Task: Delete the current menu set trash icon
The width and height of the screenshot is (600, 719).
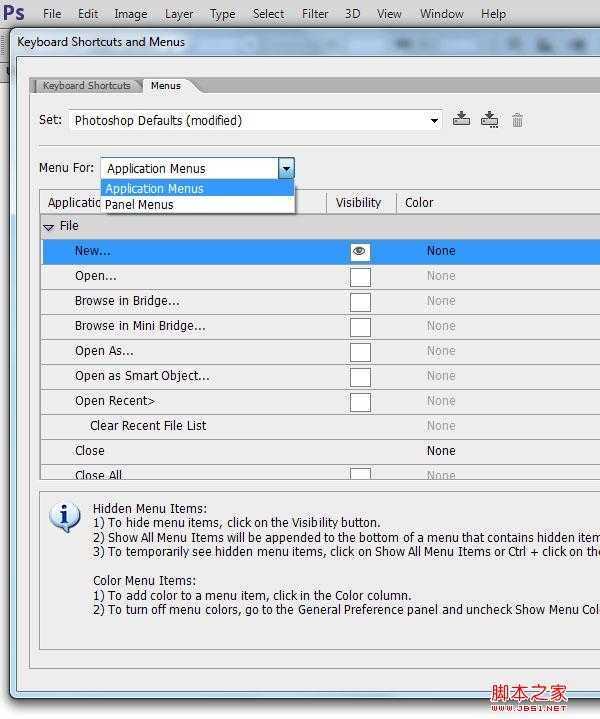Action: pyautogui.click(x=517, y=120)
